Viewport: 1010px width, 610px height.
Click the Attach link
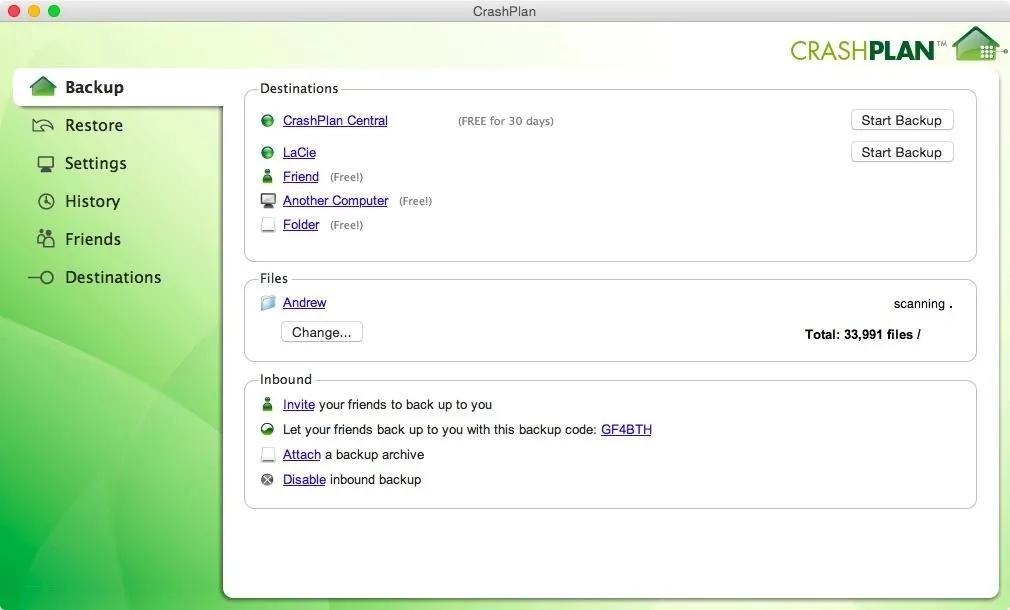click(x=301, y=454)
